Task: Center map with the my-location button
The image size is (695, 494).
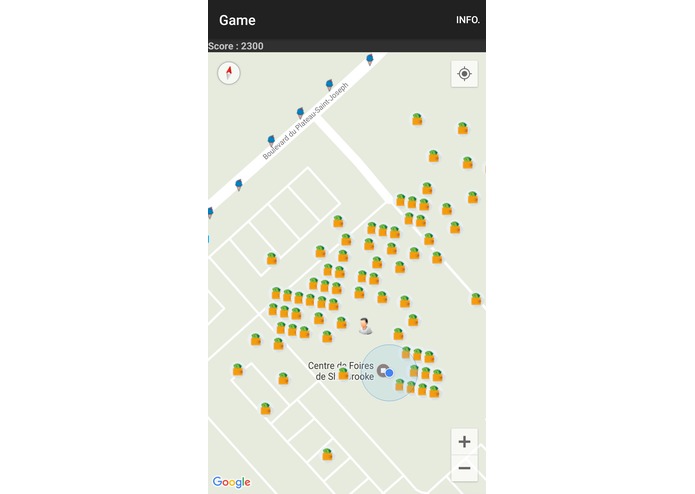Action: [x=464, y=74]
